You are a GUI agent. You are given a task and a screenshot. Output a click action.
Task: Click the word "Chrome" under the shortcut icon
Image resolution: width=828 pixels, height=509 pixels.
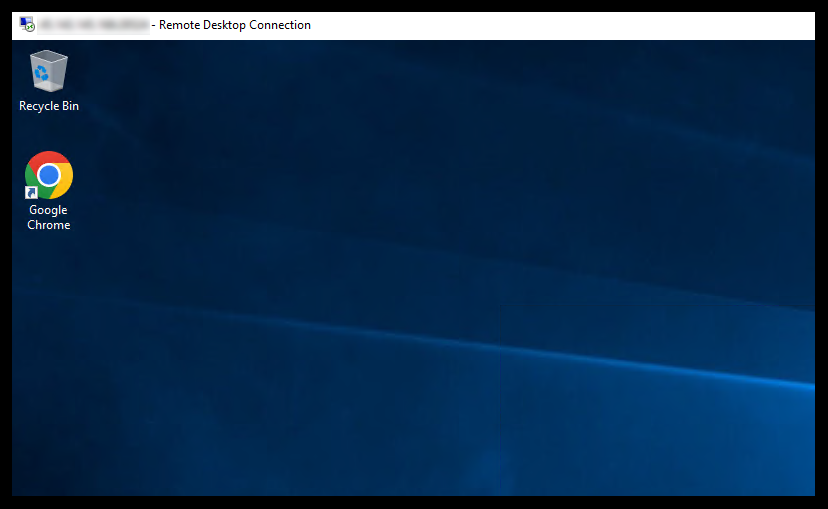49,225
